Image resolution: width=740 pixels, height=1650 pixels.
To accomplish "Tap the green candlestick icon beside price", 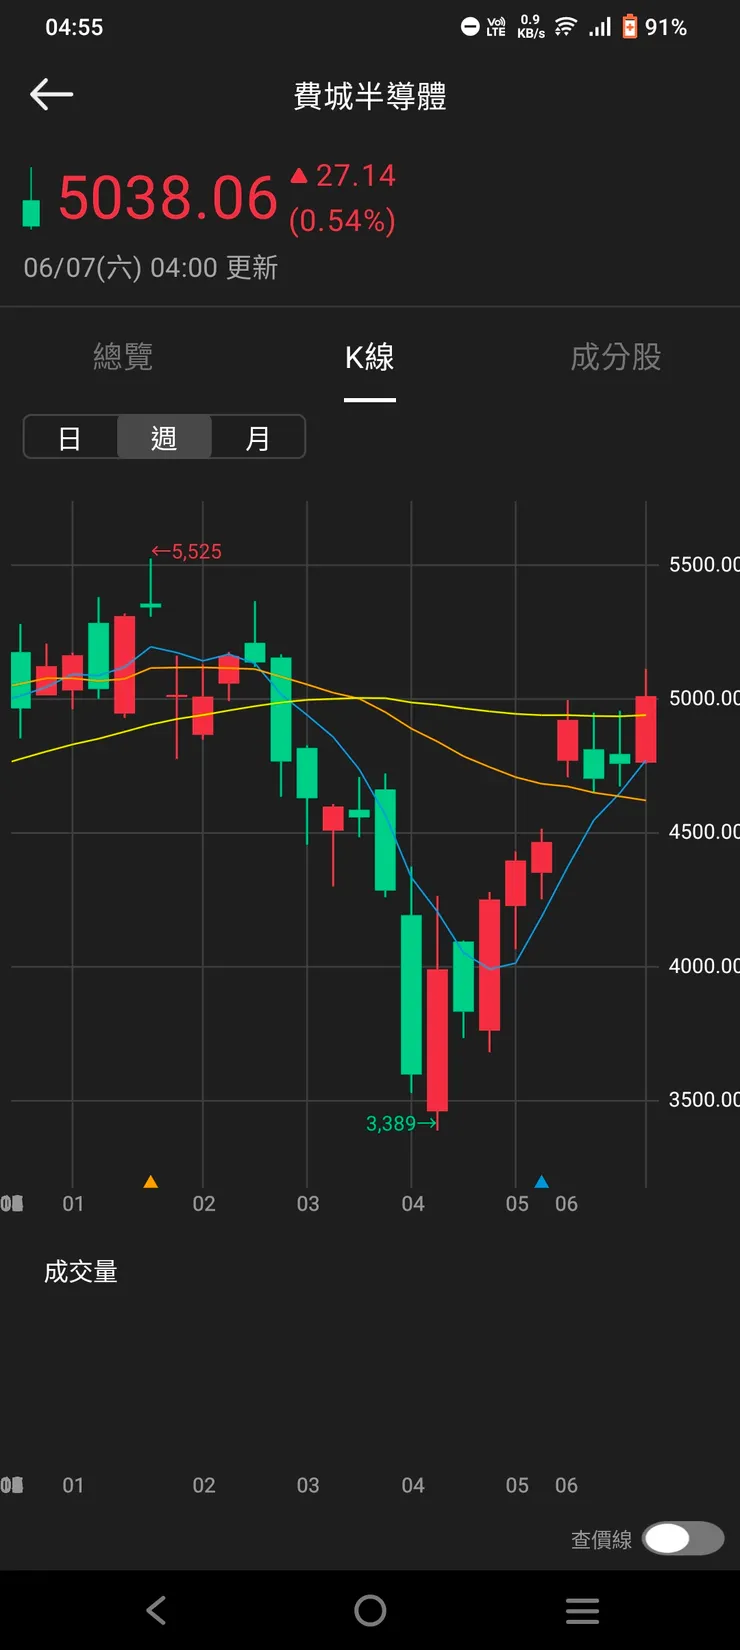I will point(32,199).
